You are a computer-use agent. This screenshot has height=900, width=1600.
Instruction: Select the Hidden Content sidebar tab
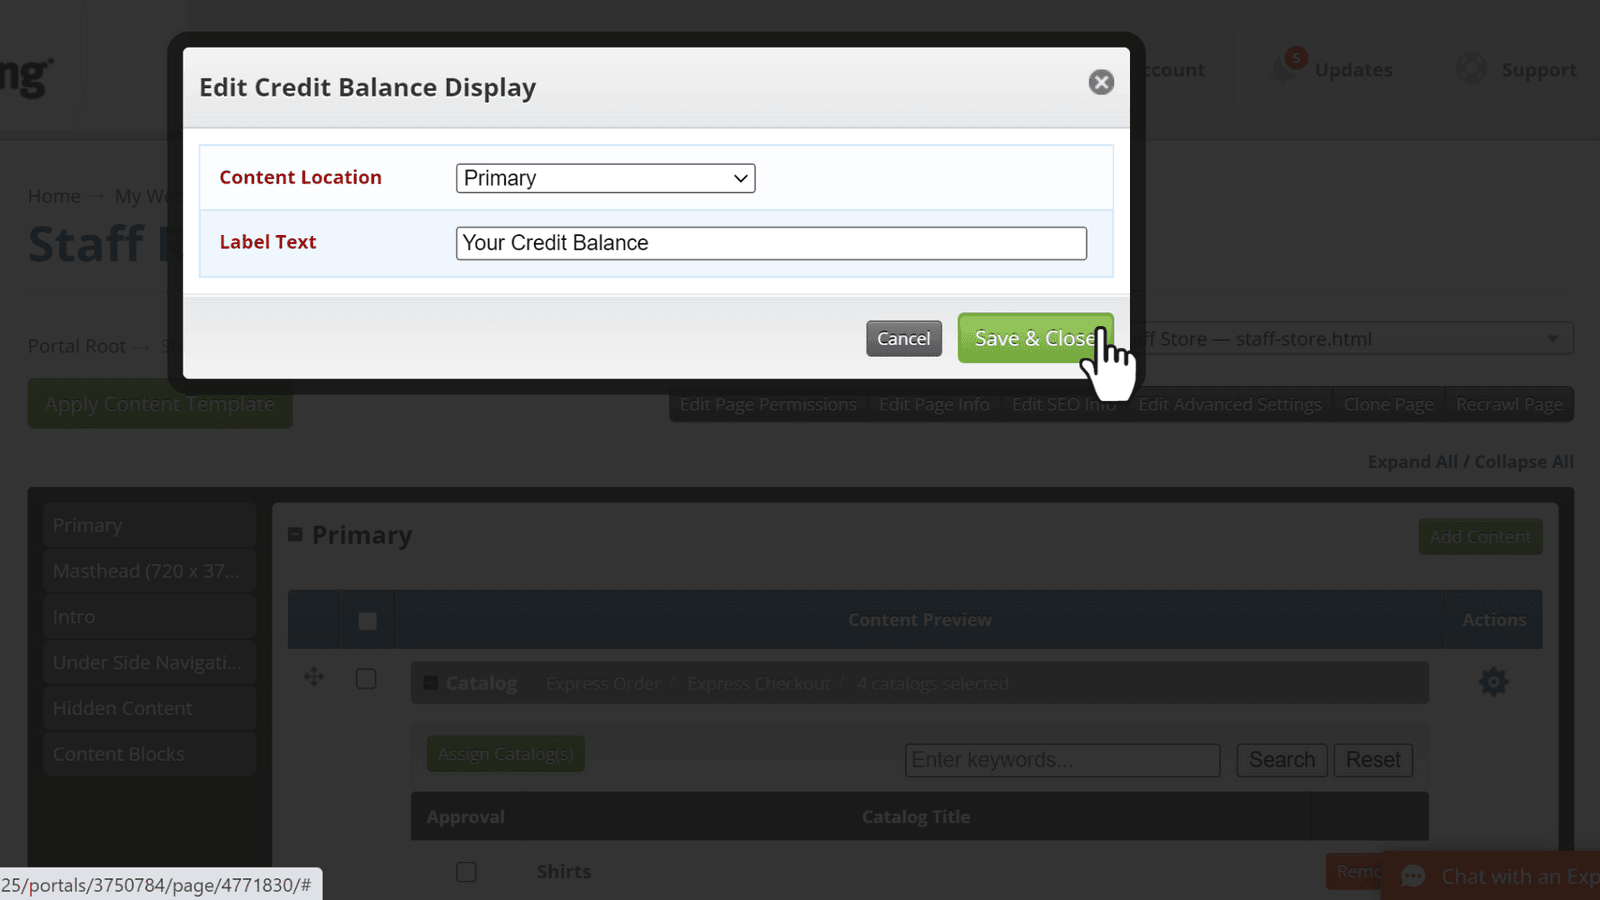(149, 708)
